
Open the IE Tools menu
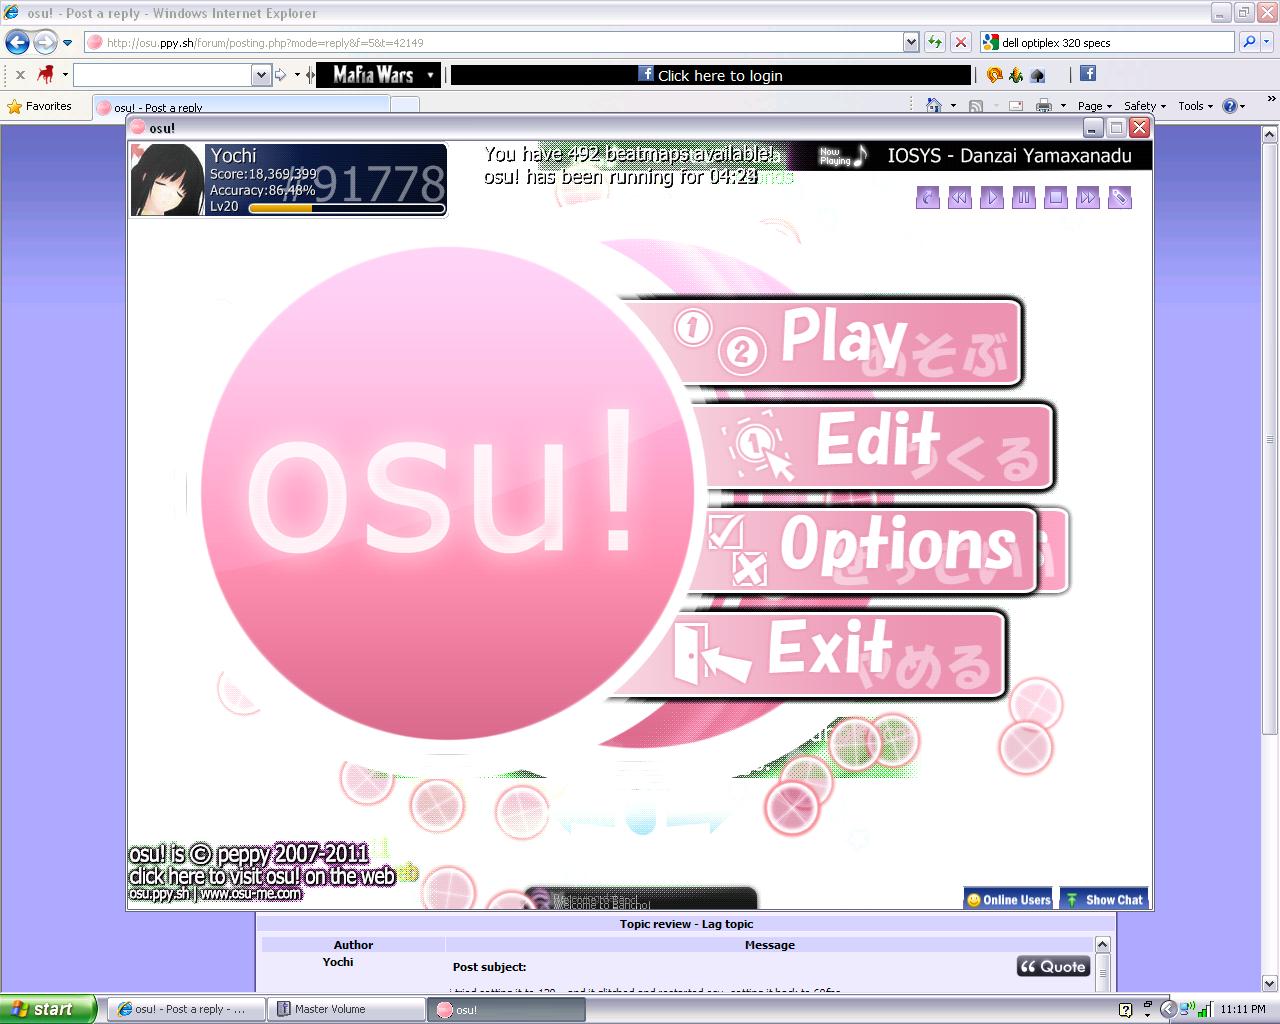click(x=1194, y=106)
